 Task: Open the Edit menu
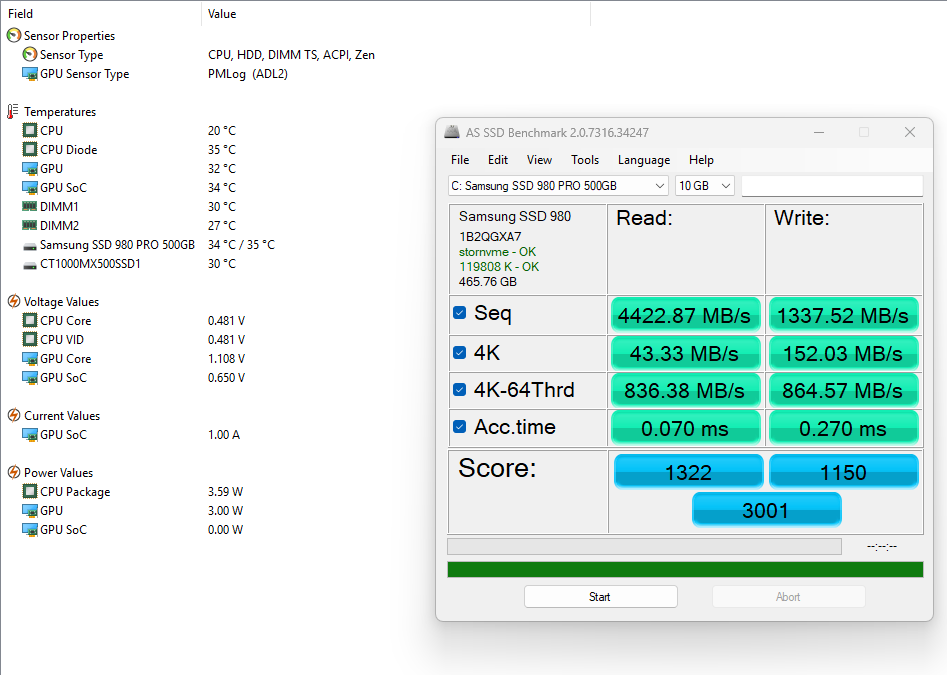(x=498, y=160)
